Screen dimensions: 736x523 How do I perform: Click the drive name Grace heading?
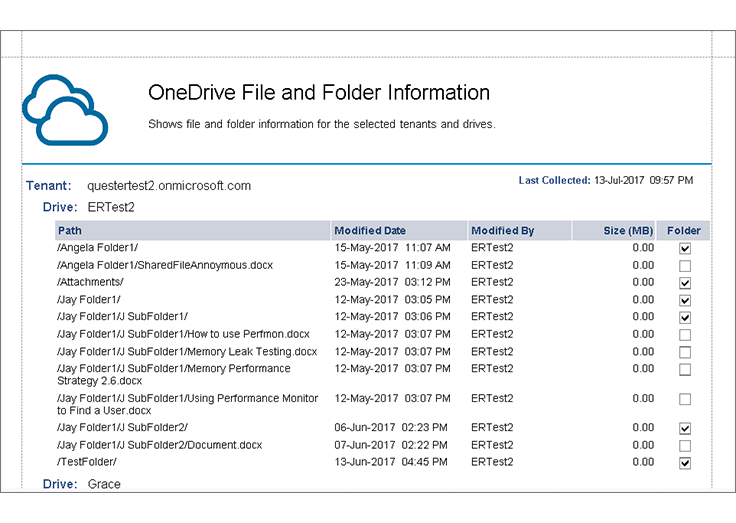pyautogui.click(x=104, y=484)
